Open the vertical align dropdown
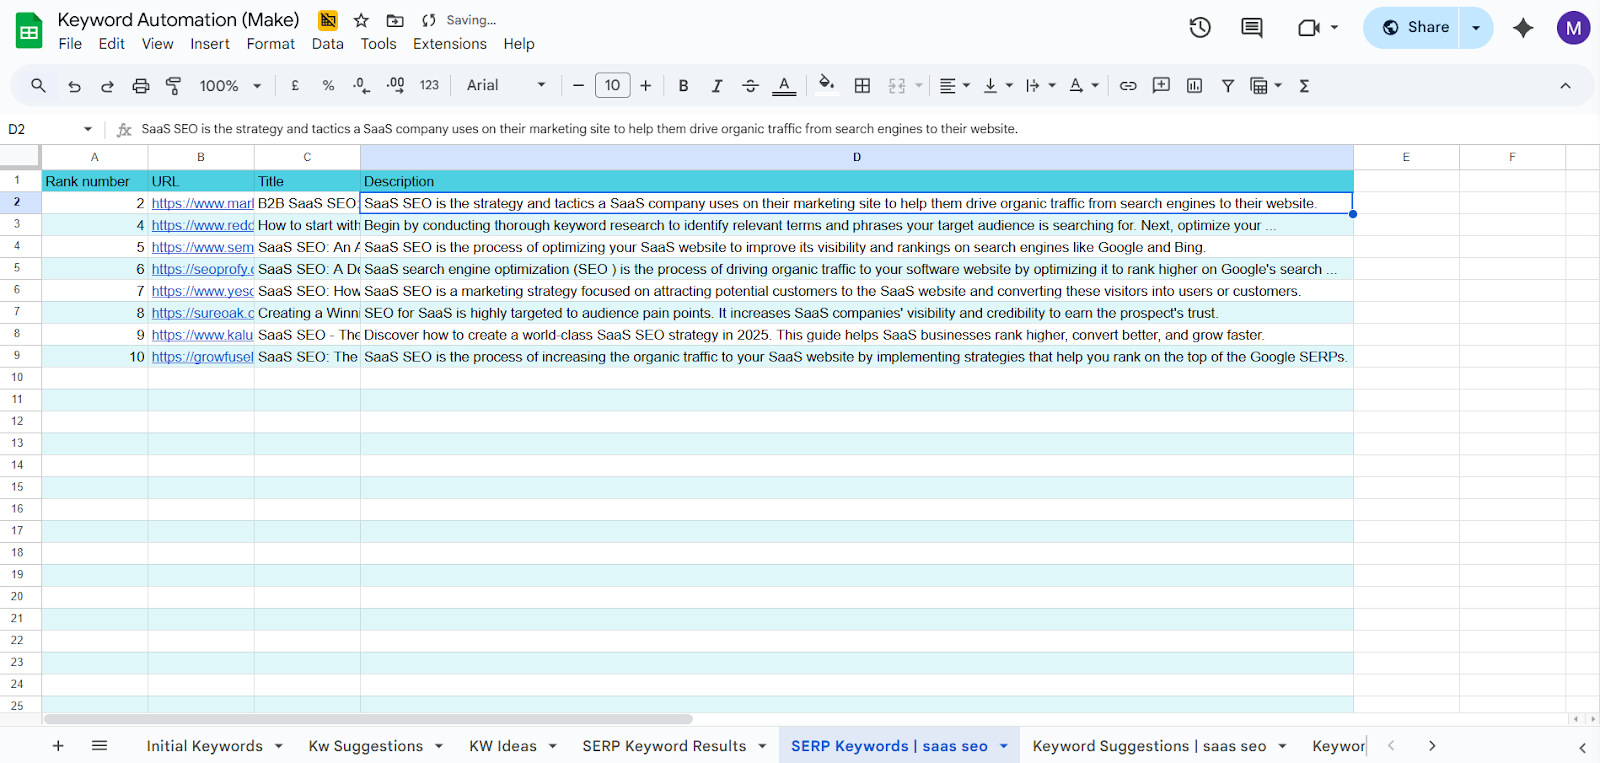 pos(998,86)
